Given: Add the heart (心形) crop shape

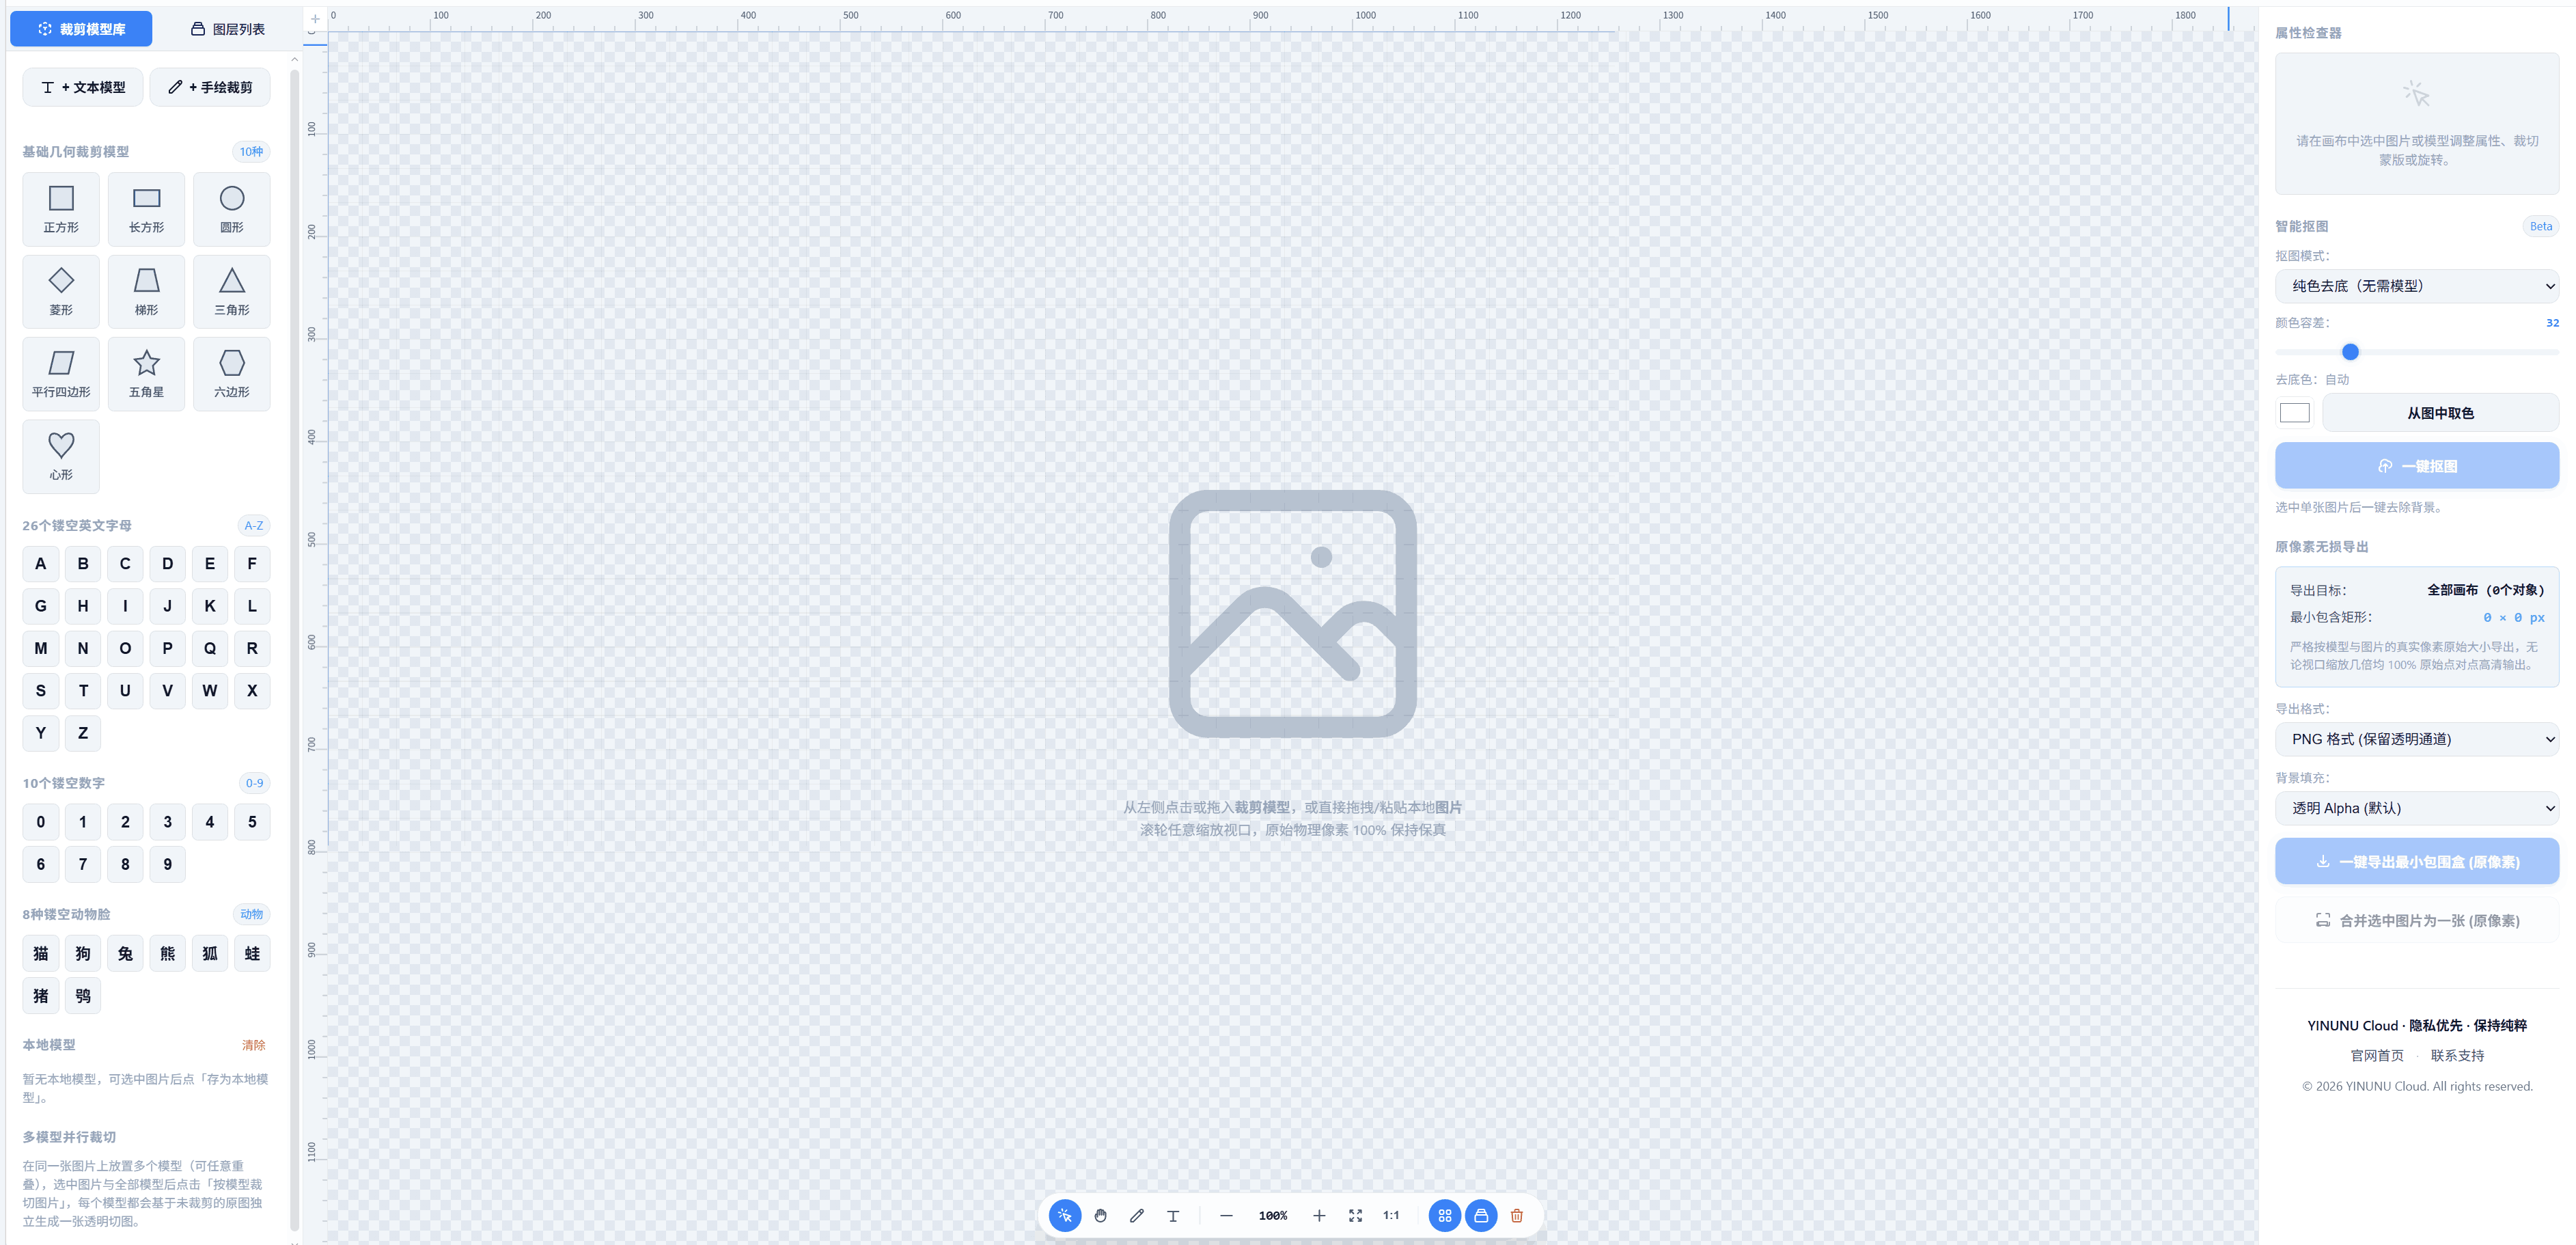Looking at the screenshot, I should coord(61,456).
